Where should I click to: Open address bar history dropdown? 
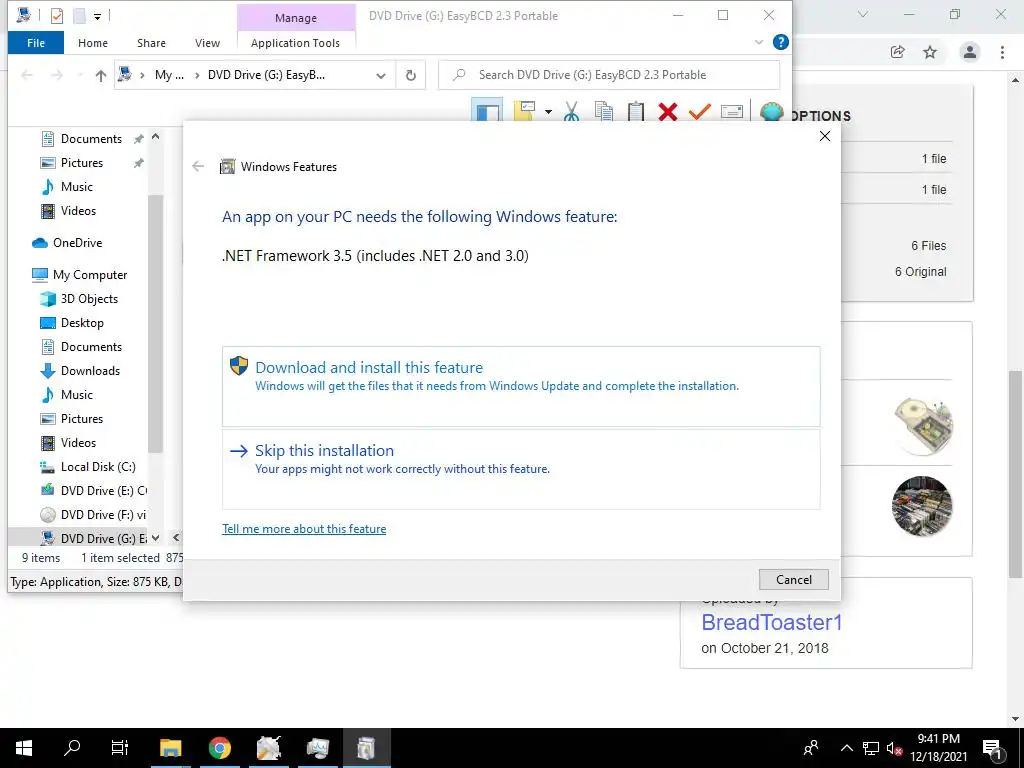click(381, 75)
